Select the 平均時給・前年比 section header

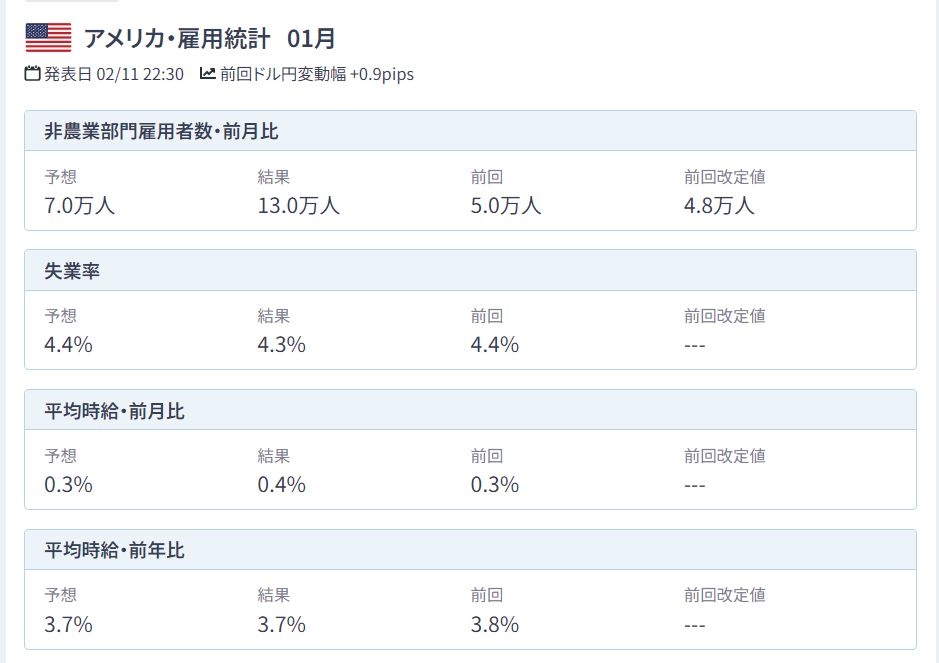point(115,551)
